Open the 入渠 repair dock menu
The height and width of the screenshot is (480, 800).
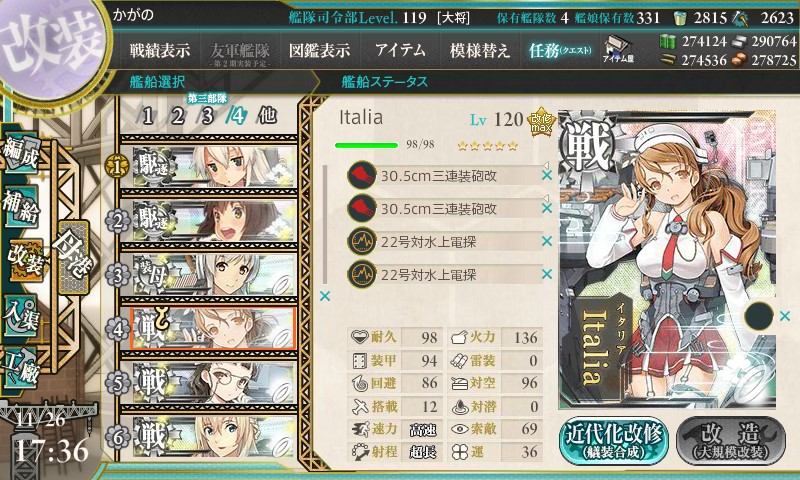point(21,316)
